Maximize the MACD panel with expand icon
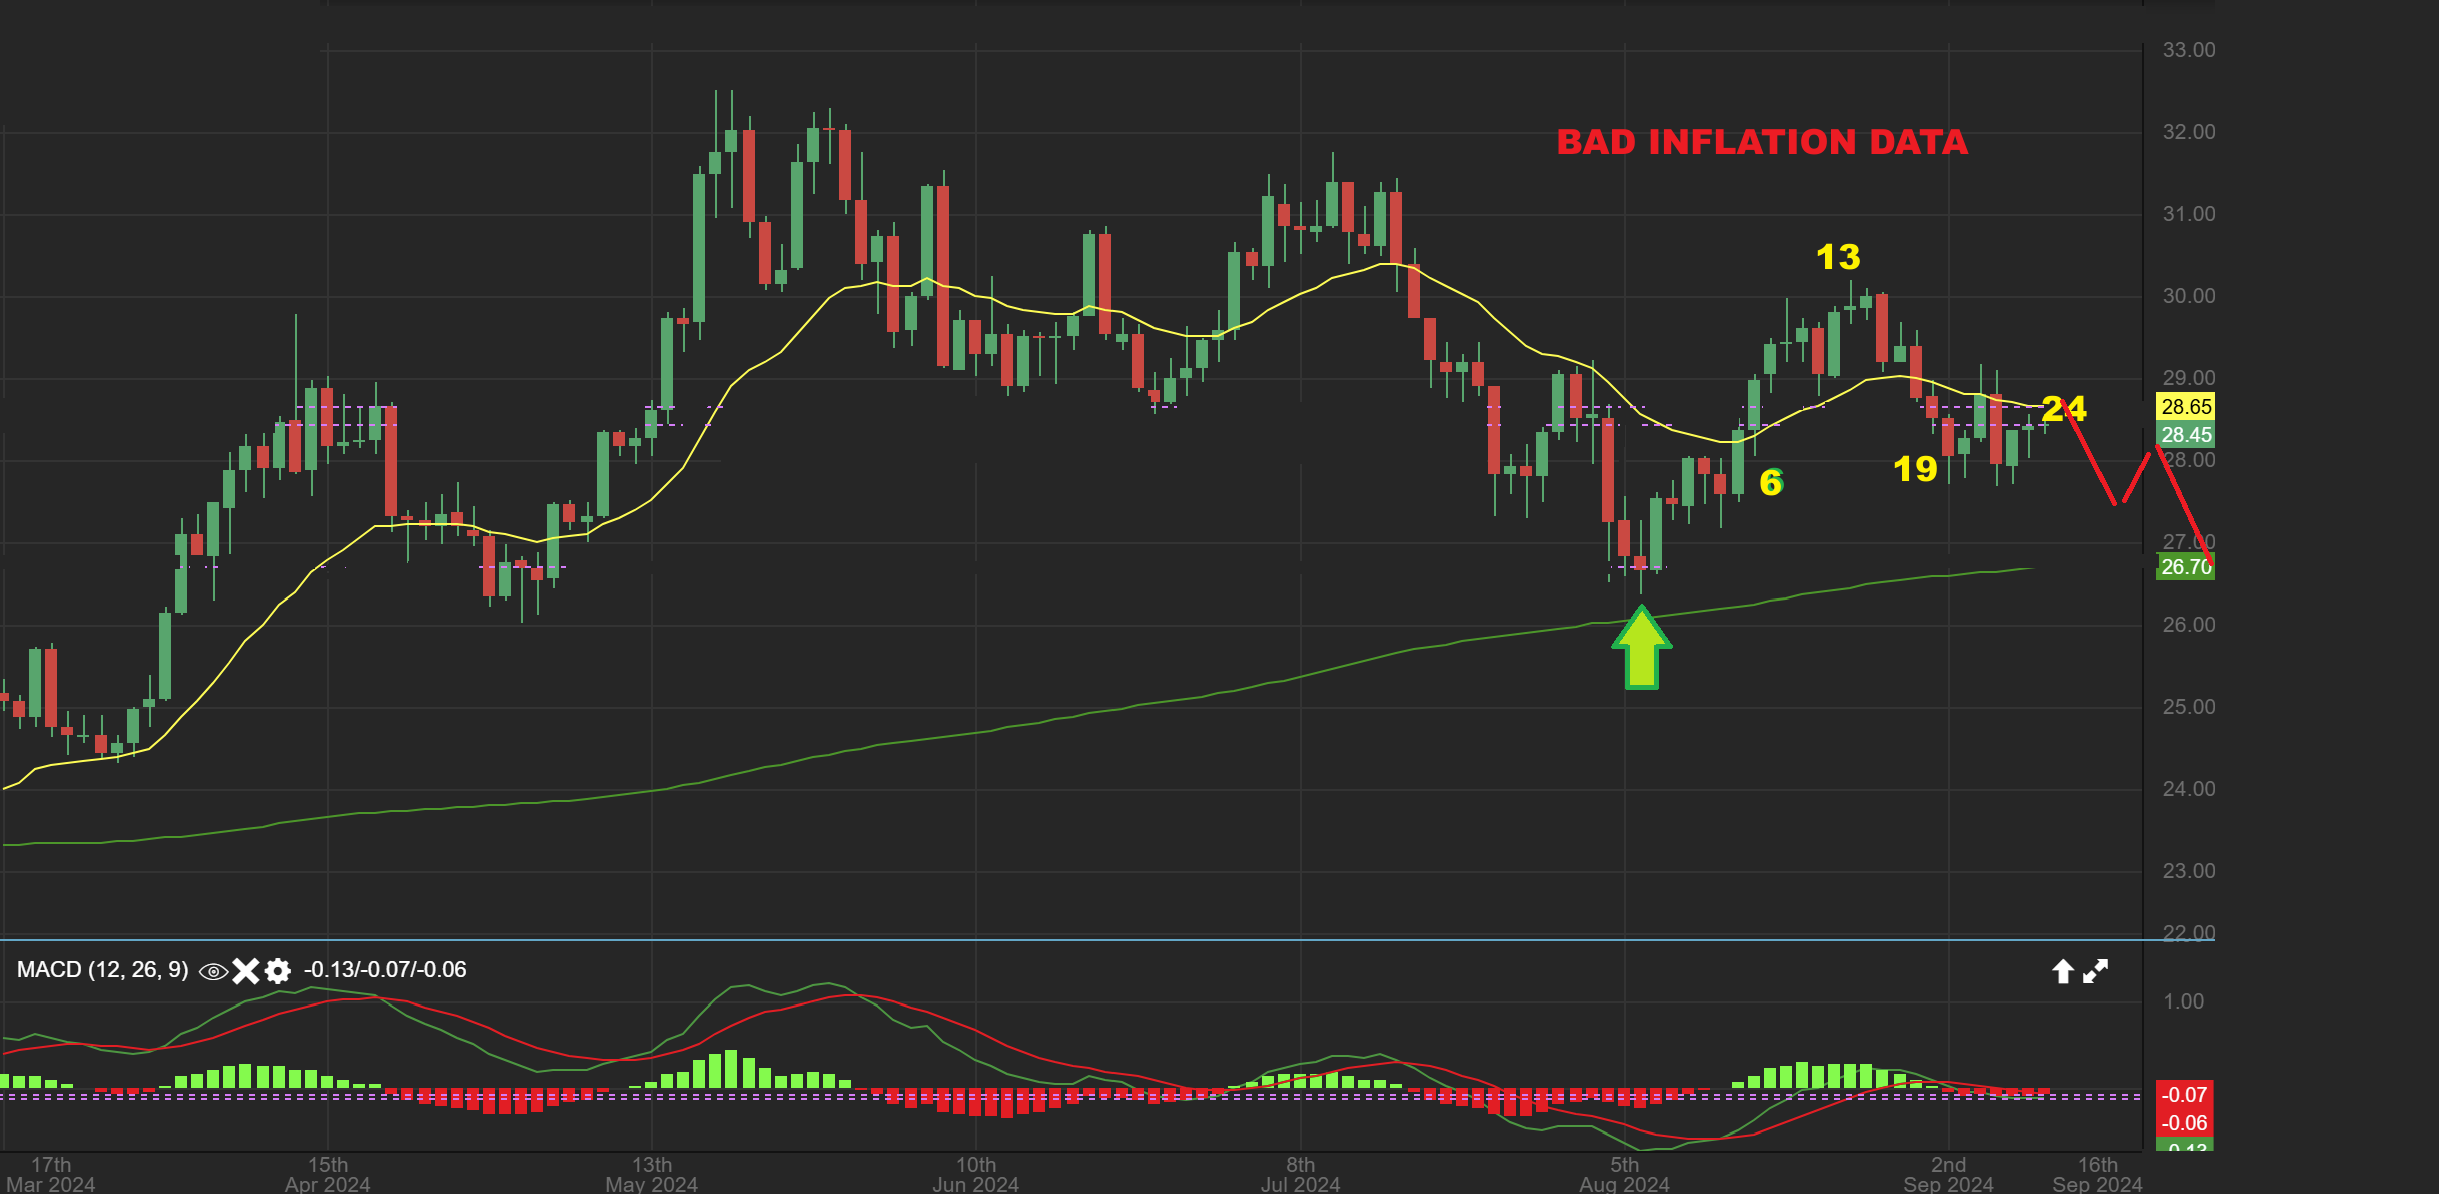 [2095, 971]
